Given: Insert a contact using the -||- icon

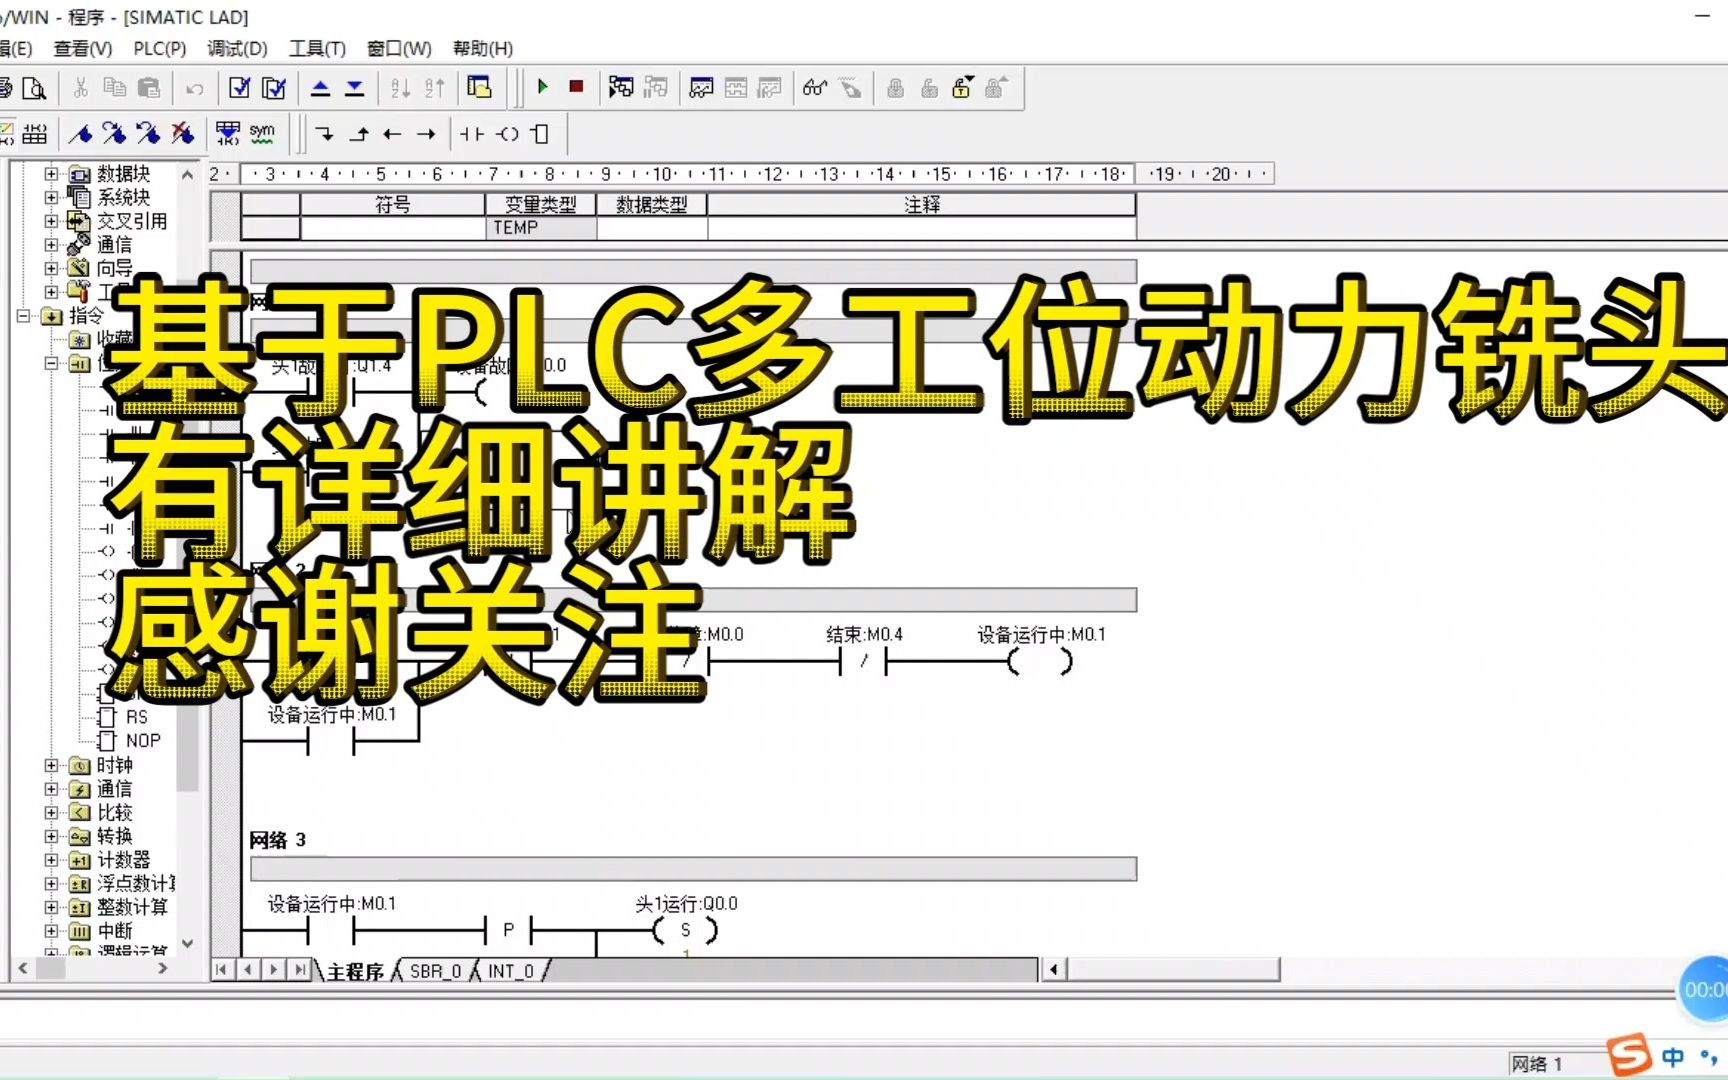Looking at the screenshot, I should (473, 133).
